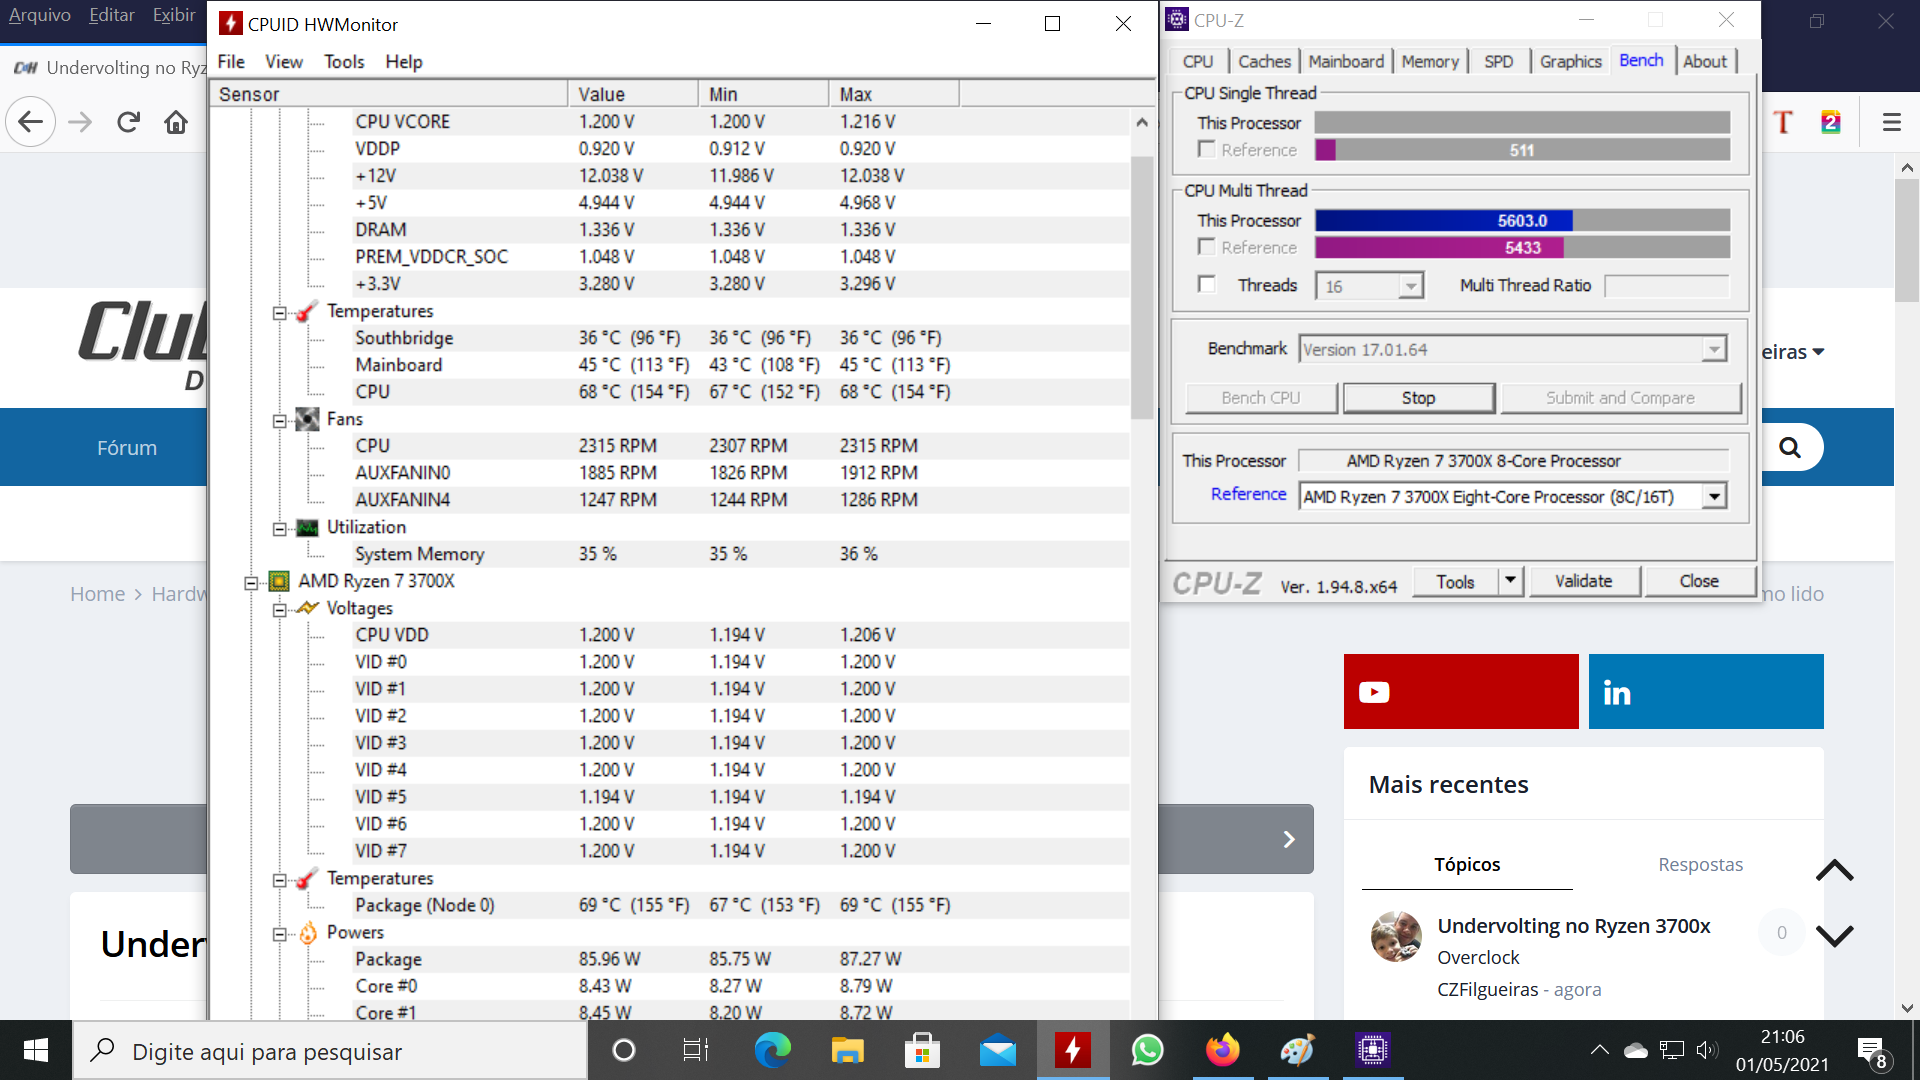Open WhatsApp from taskbar

1147,1050
